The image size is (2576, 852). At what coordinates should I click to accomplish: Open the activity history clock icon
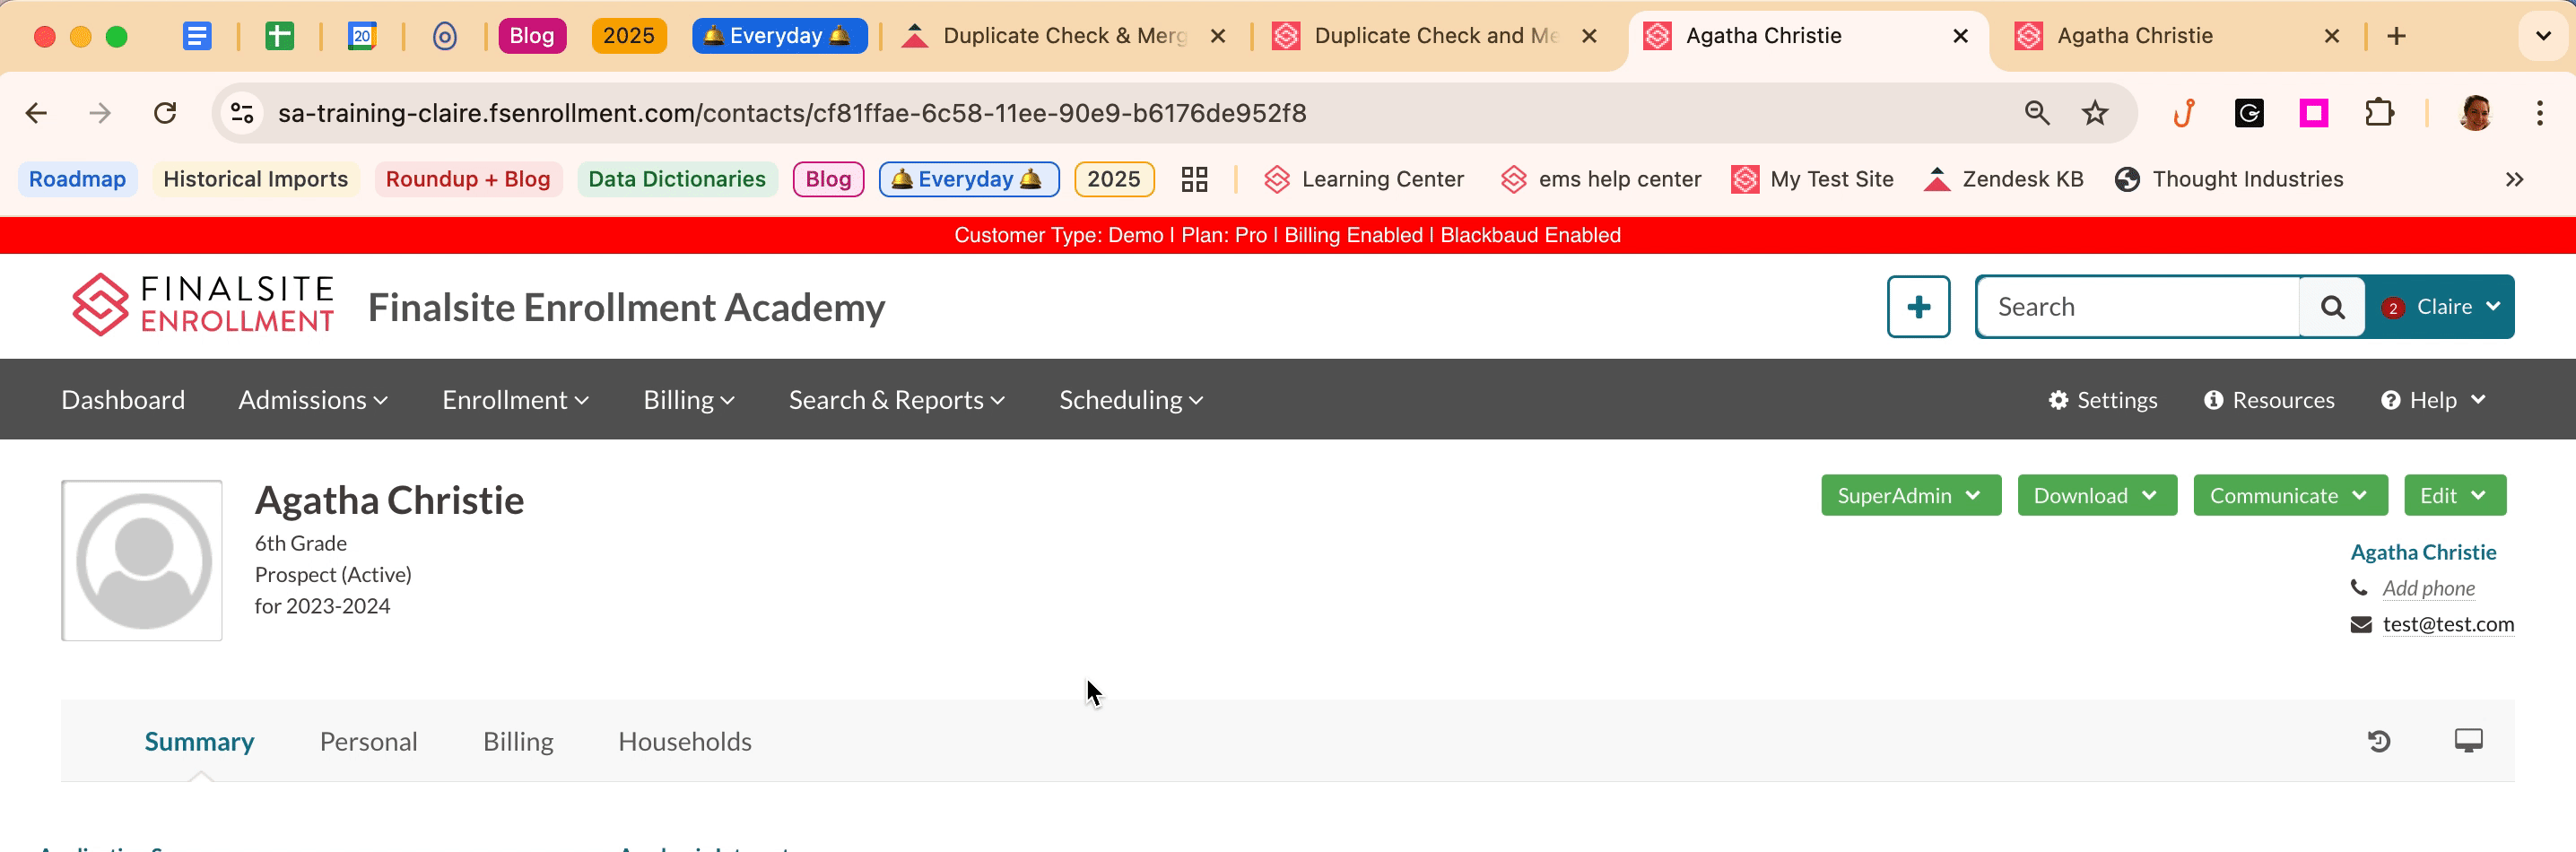pos(2378,741)
